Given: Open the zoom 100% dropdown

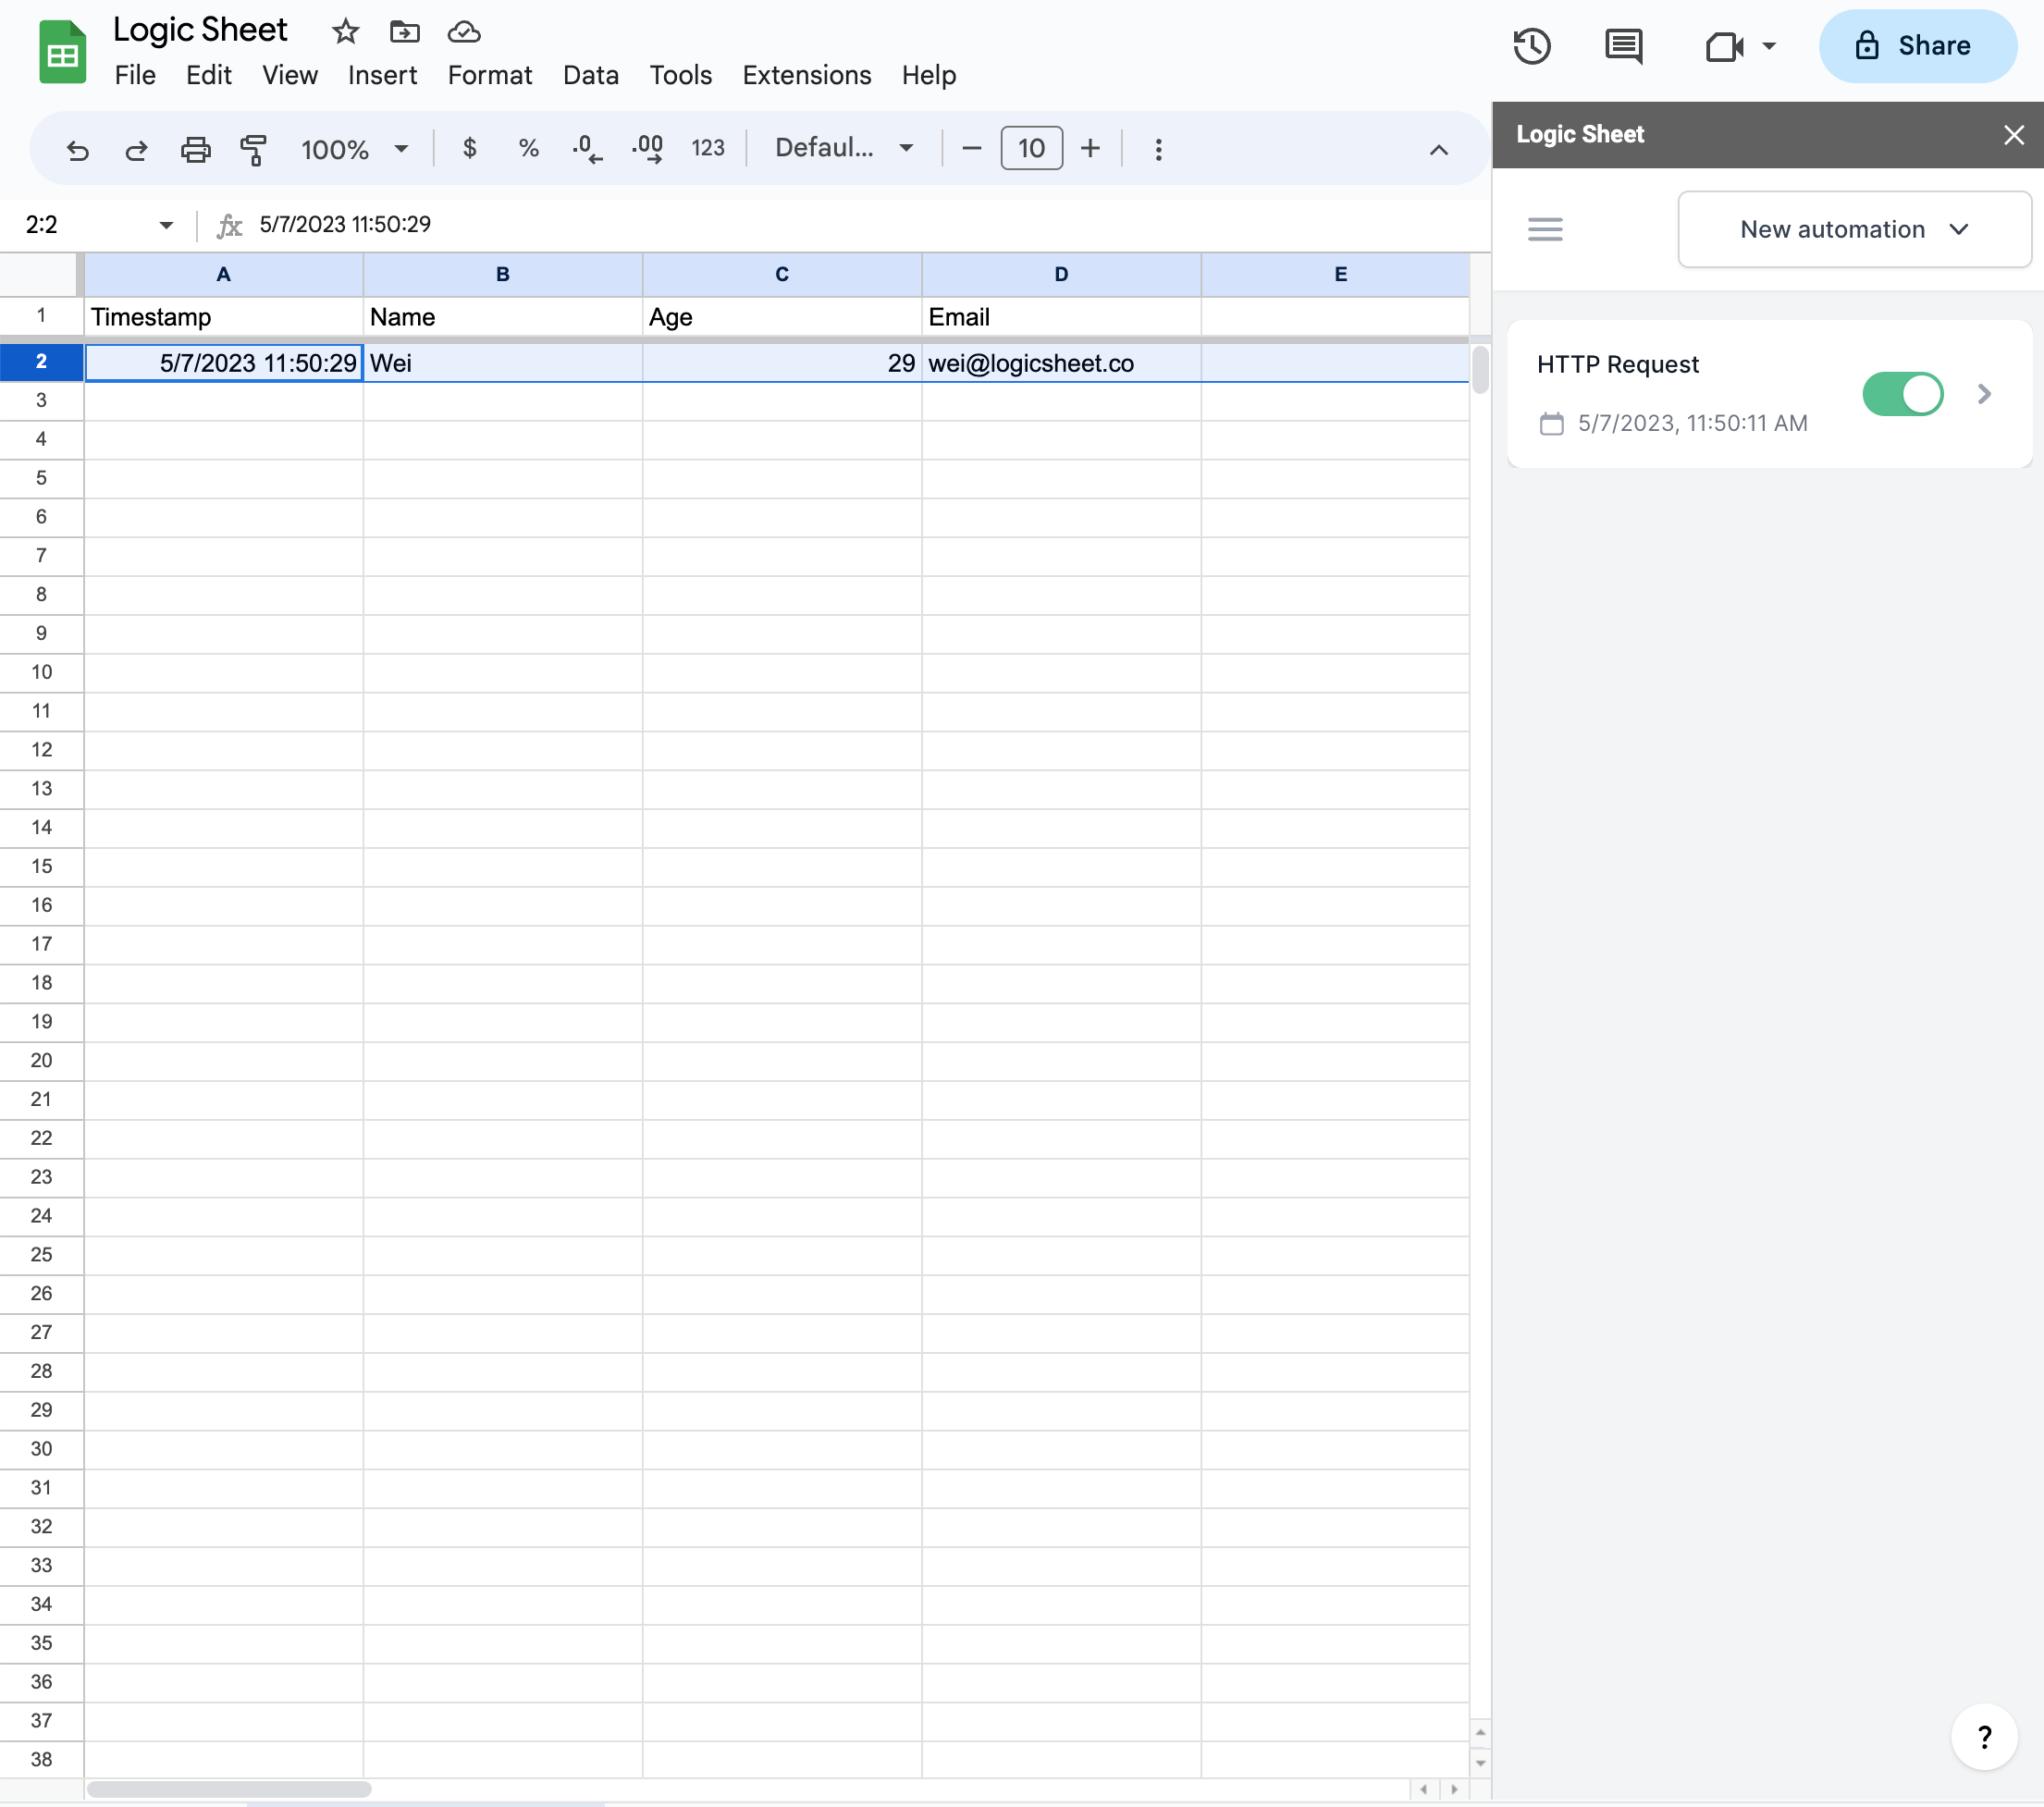Looking at the screenshot, I should tap(354, 149).
